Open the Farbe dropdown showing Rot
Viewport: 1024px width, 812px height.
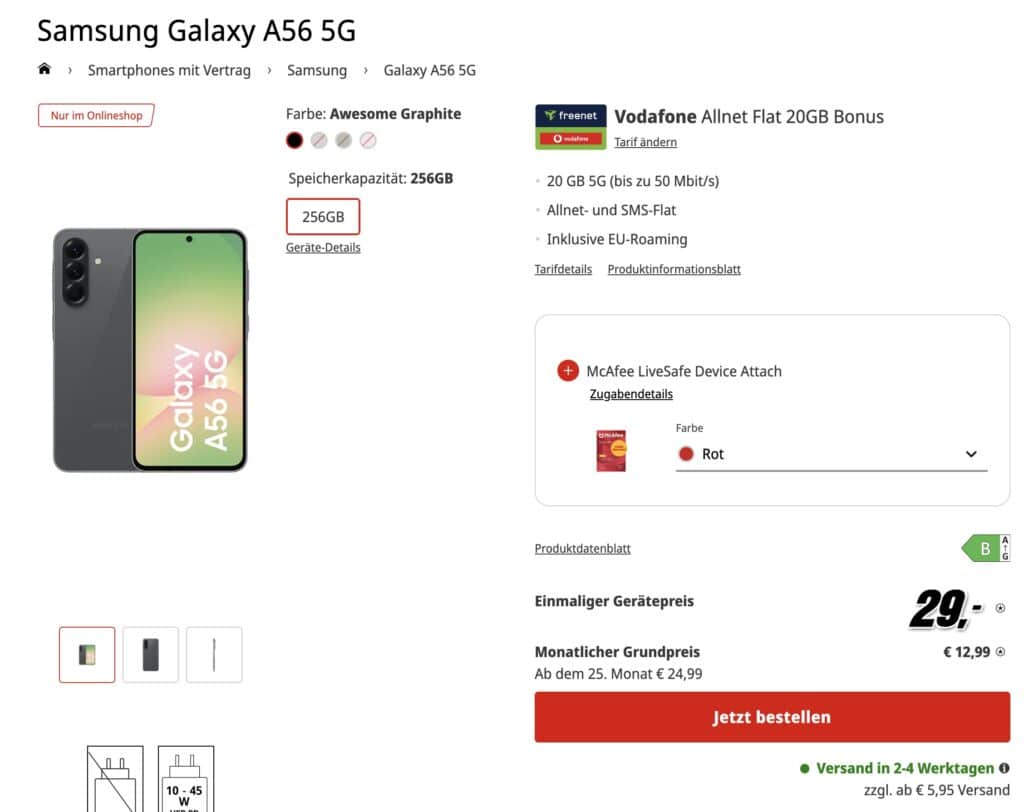click(x=831, y=454)
